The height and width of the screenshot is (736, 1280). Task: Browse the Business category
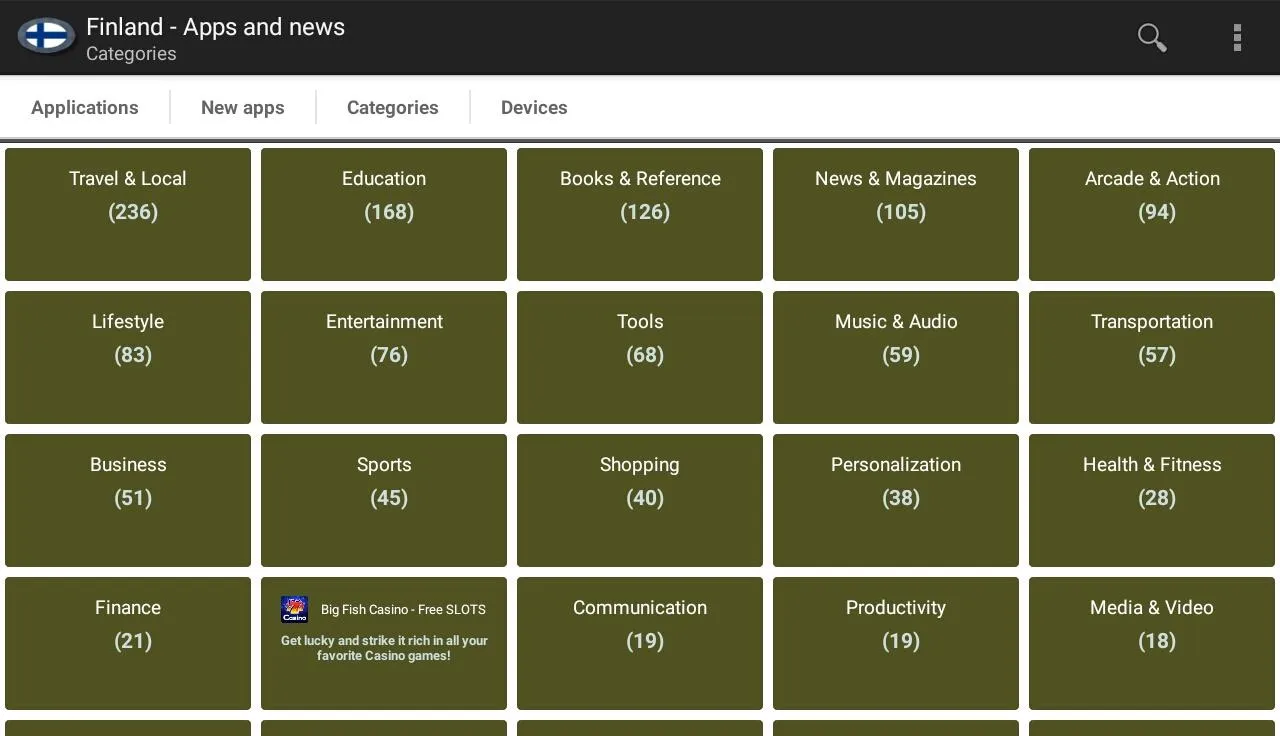pos(128,500)
